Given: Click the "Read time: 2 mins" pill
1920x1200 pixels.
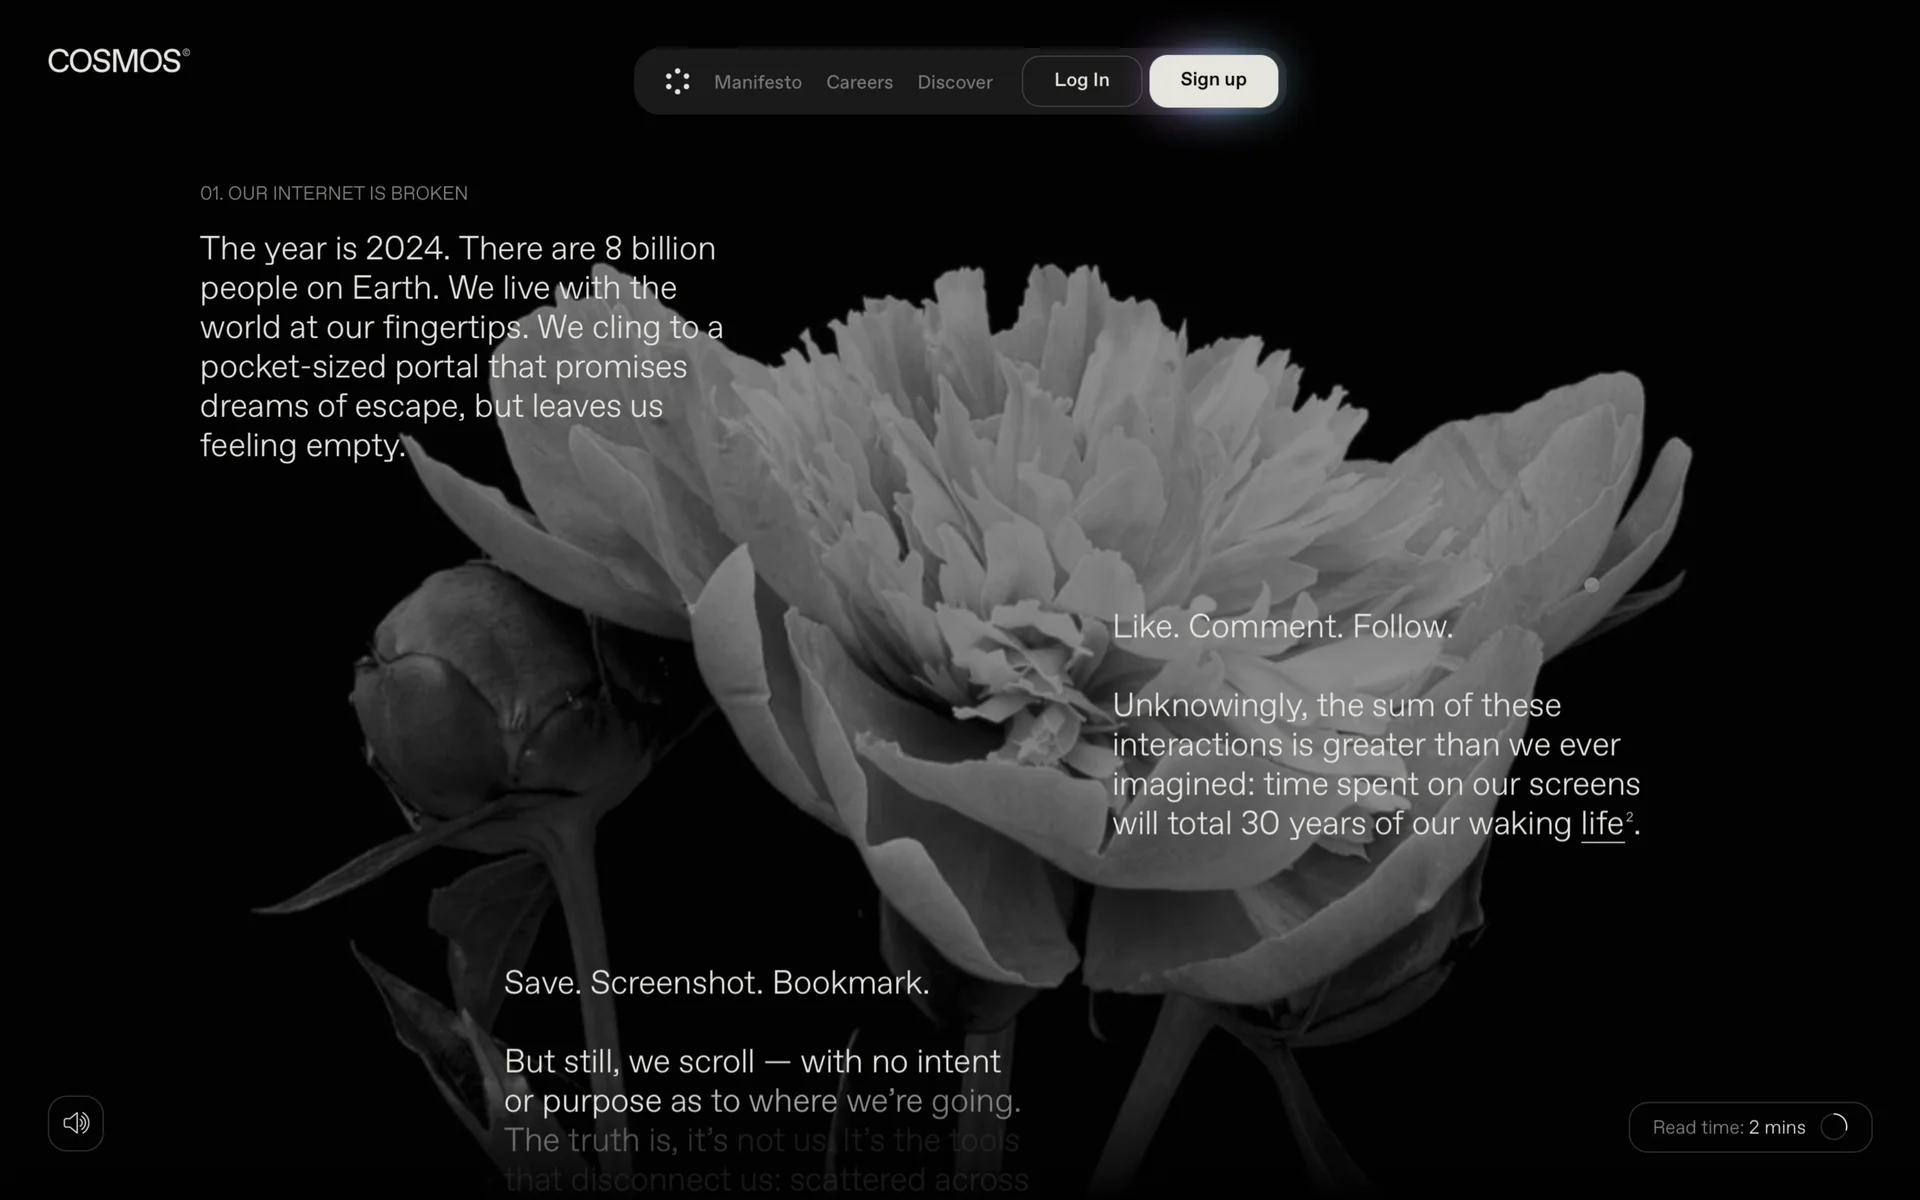Looking at the screenshot, I should coord(1728,1127).
